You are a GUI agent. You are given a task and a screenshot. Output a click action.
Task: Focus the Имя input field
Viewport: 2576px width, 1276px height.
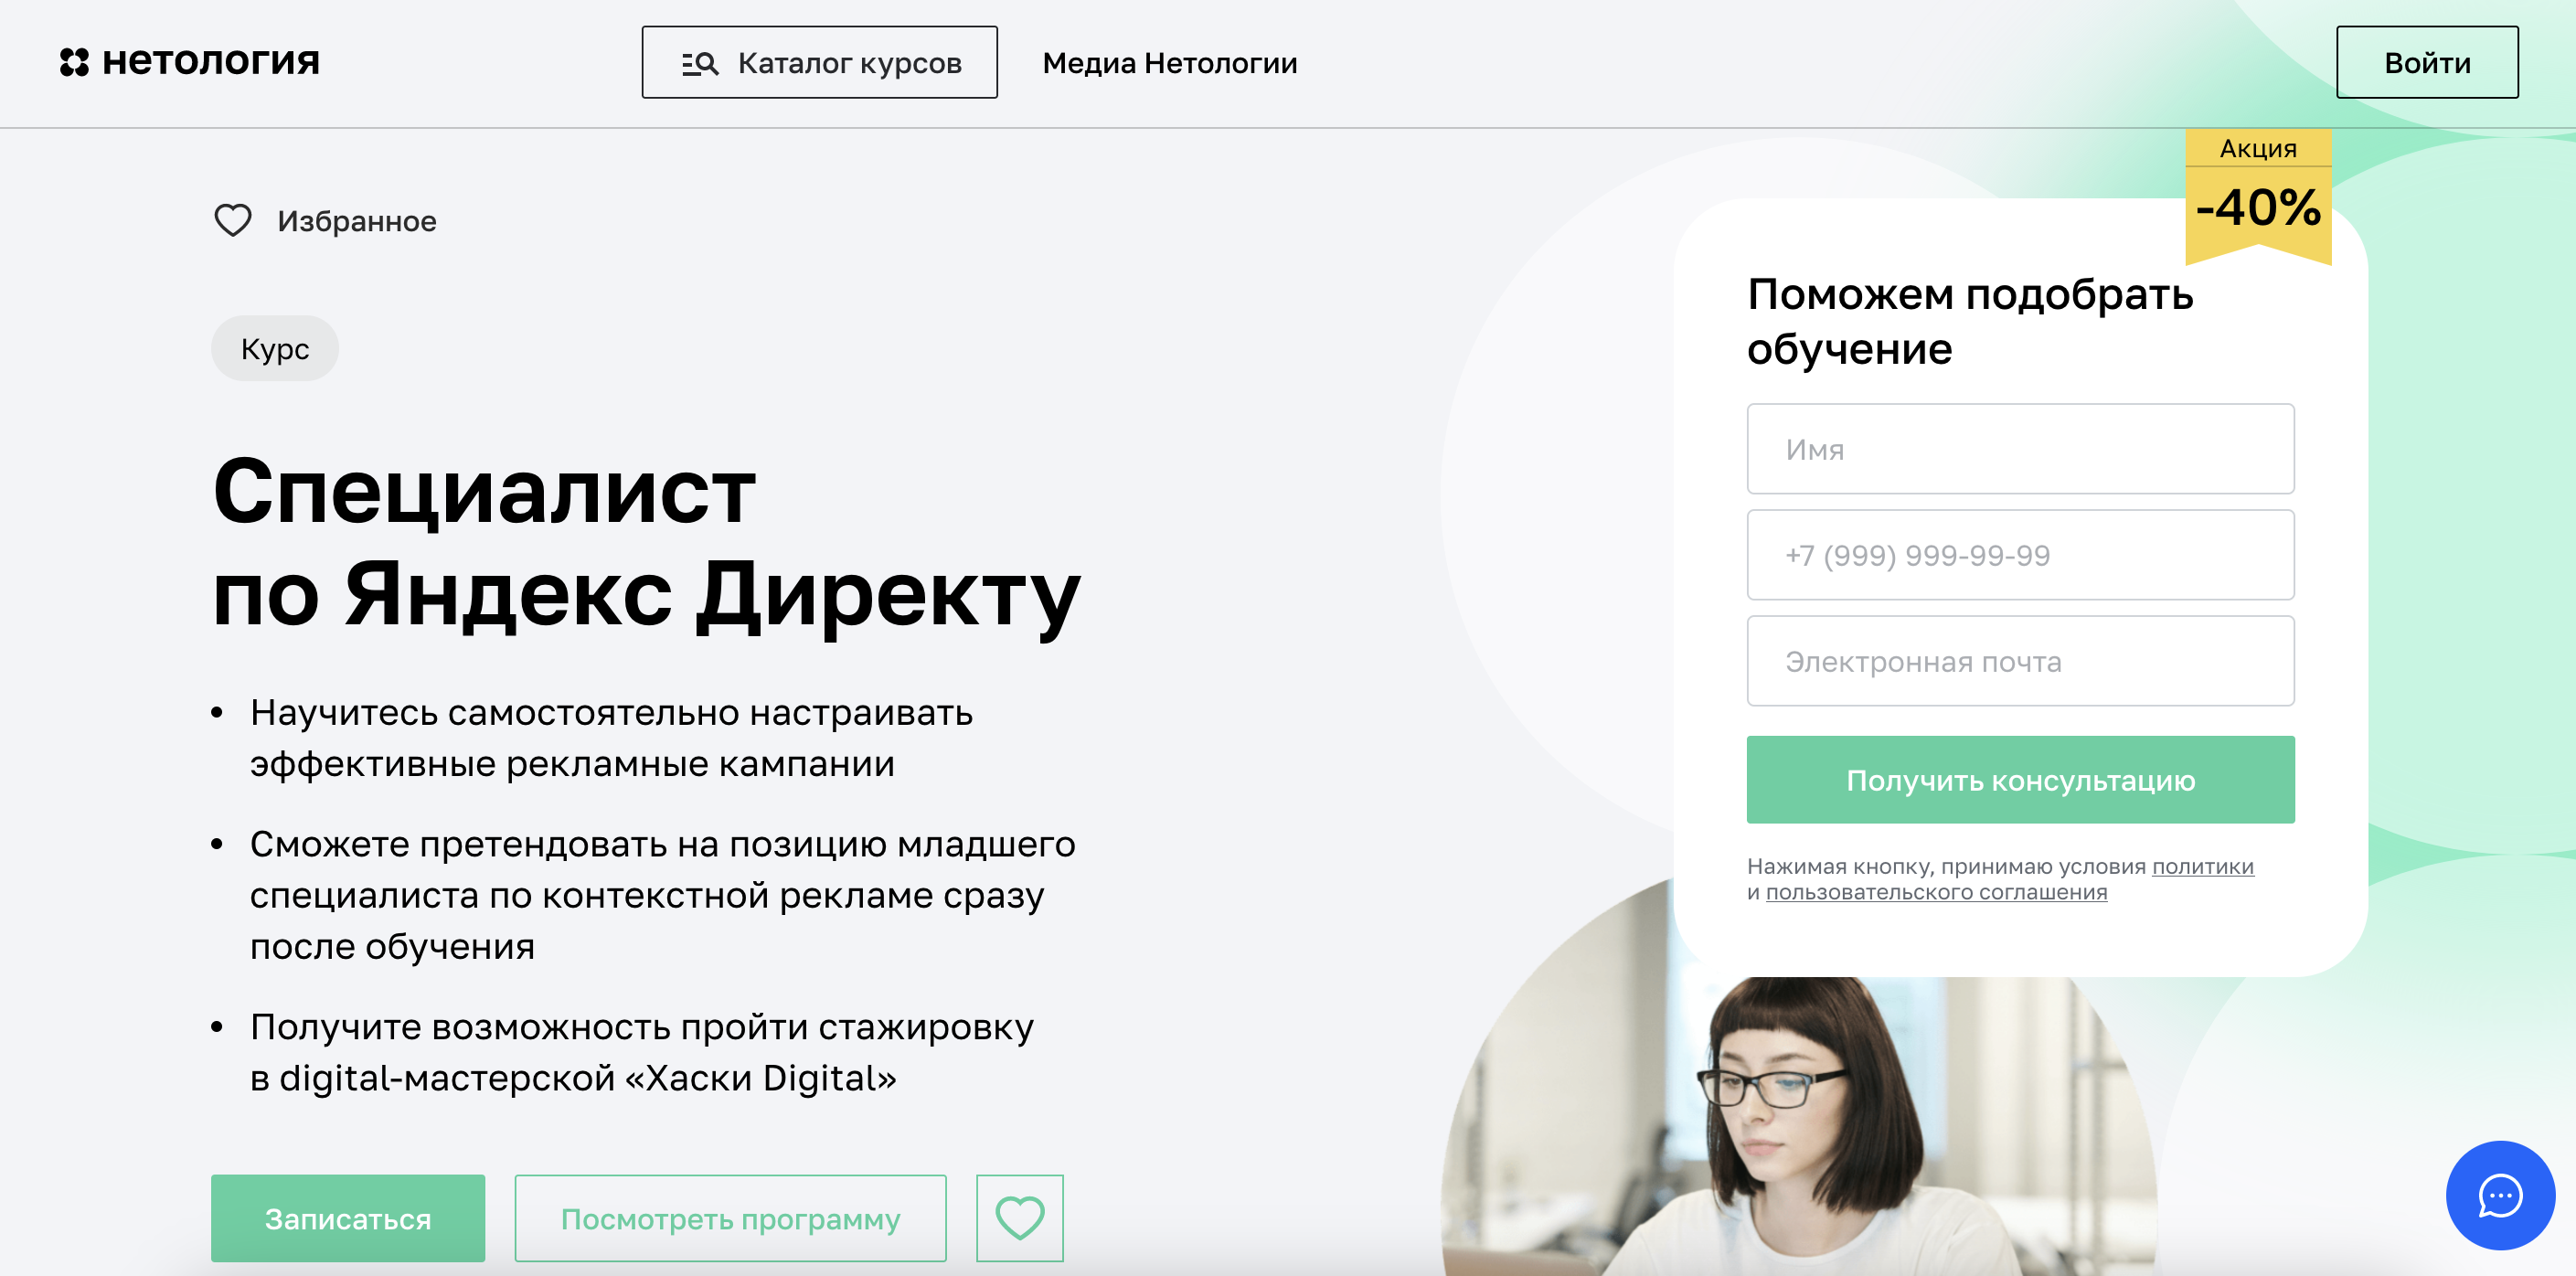[x=2020, y=449]
